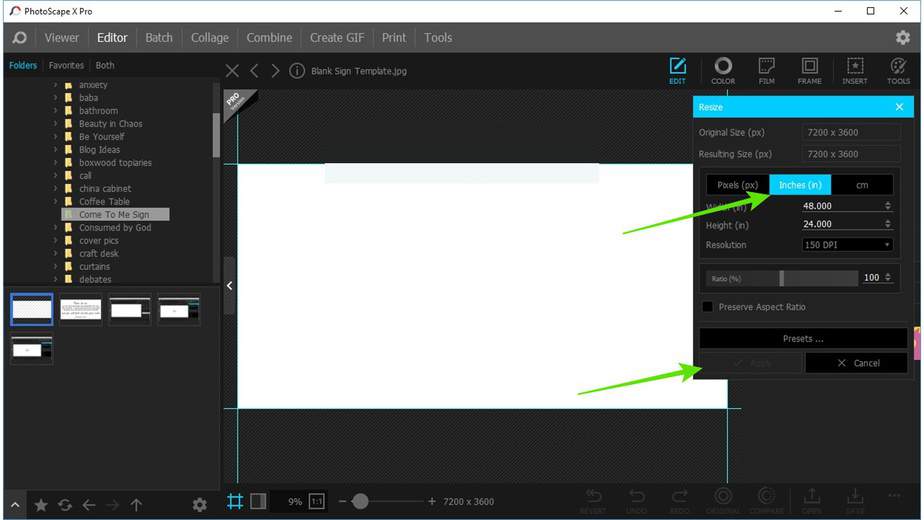Expand the Coffee Table folder

point(56,202)
